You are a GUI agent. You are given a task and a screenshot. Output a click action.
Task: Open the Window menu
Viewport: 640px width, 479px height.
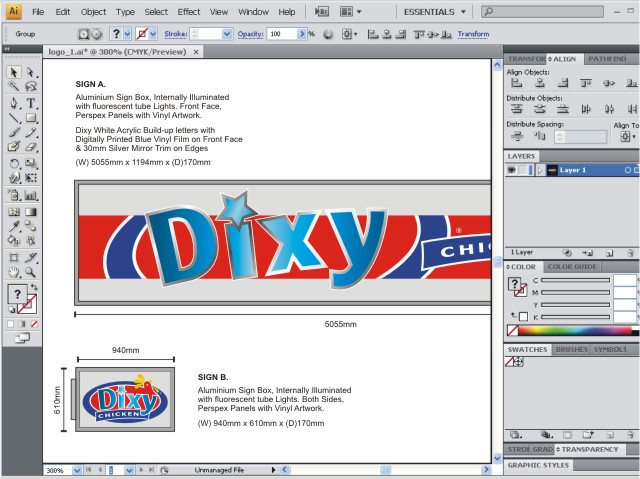pos(253,12)
